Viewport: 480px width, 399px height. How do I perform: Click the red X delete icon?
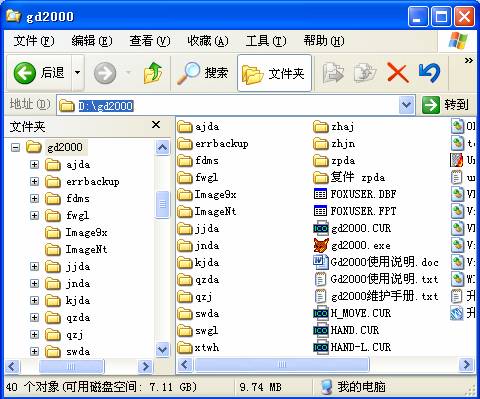point(397,73)
